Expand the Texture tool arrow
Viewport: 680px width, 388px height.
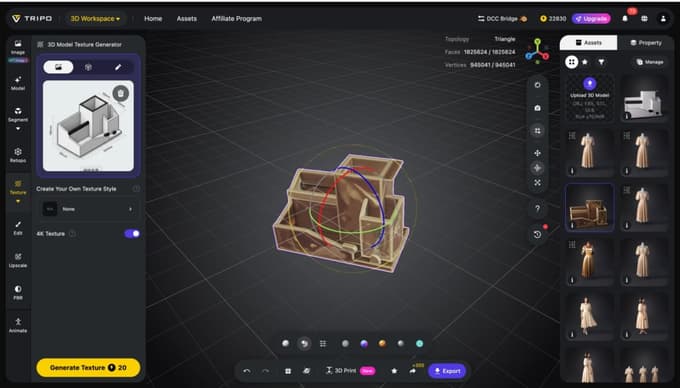pos(18,201)
